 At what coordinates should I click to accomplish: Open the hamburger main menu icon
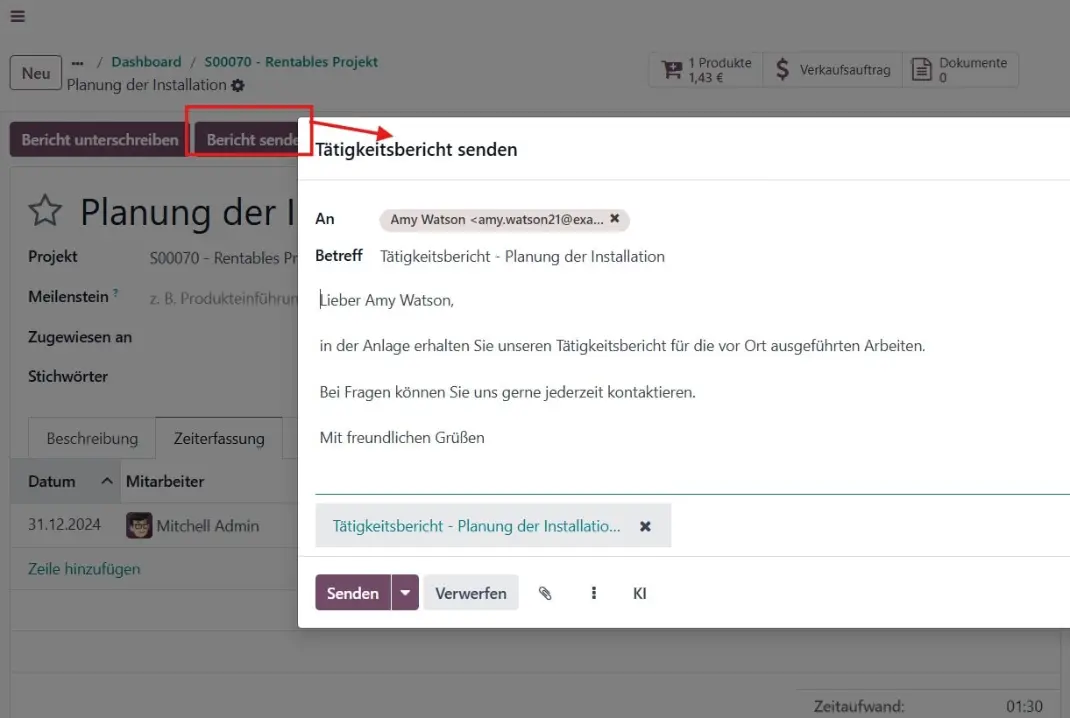pyautogui.click(x=18, y=16)
